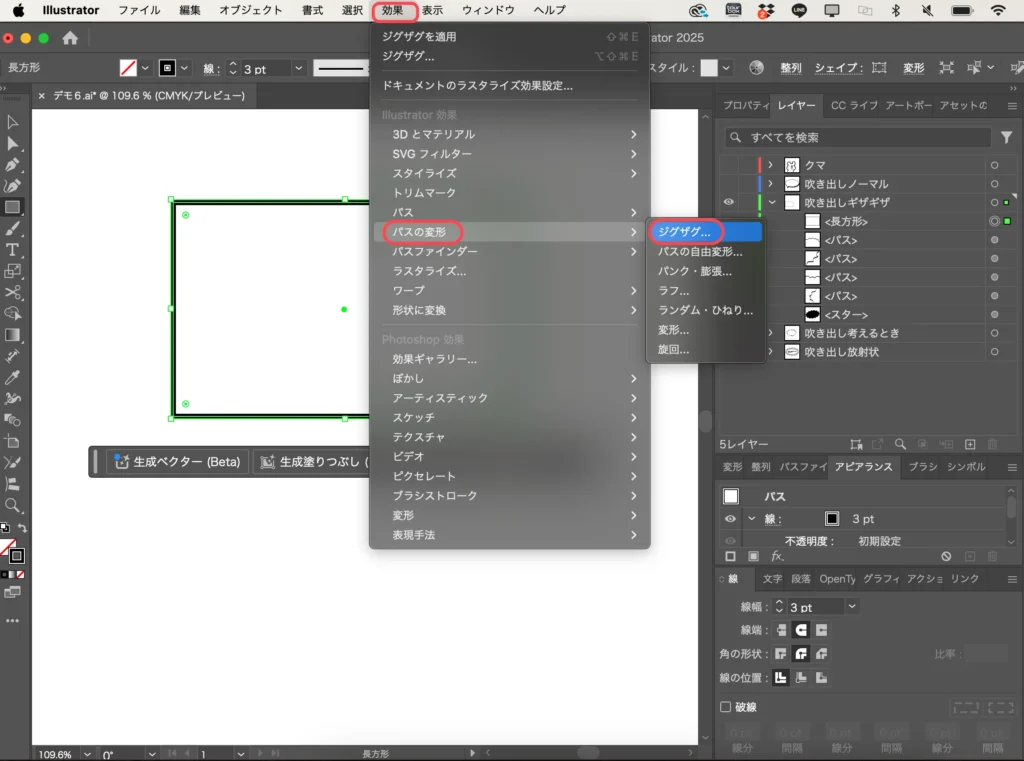Click the black stroke color swatch in Appearance
The width and height of the screenshot is (1024, 761).
[x=831, y=519]
